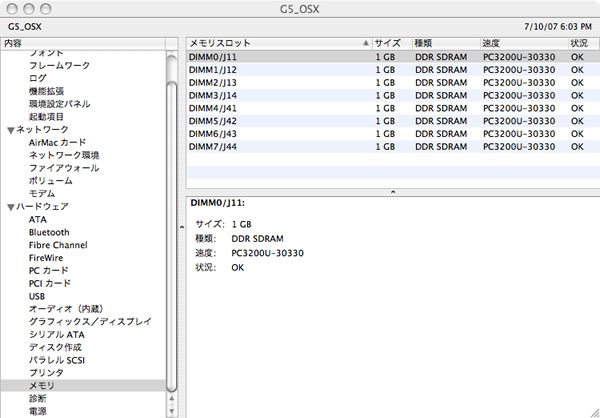Select USB entry
Viewport: 600px width, 418px height.
(x=37, y=297)
